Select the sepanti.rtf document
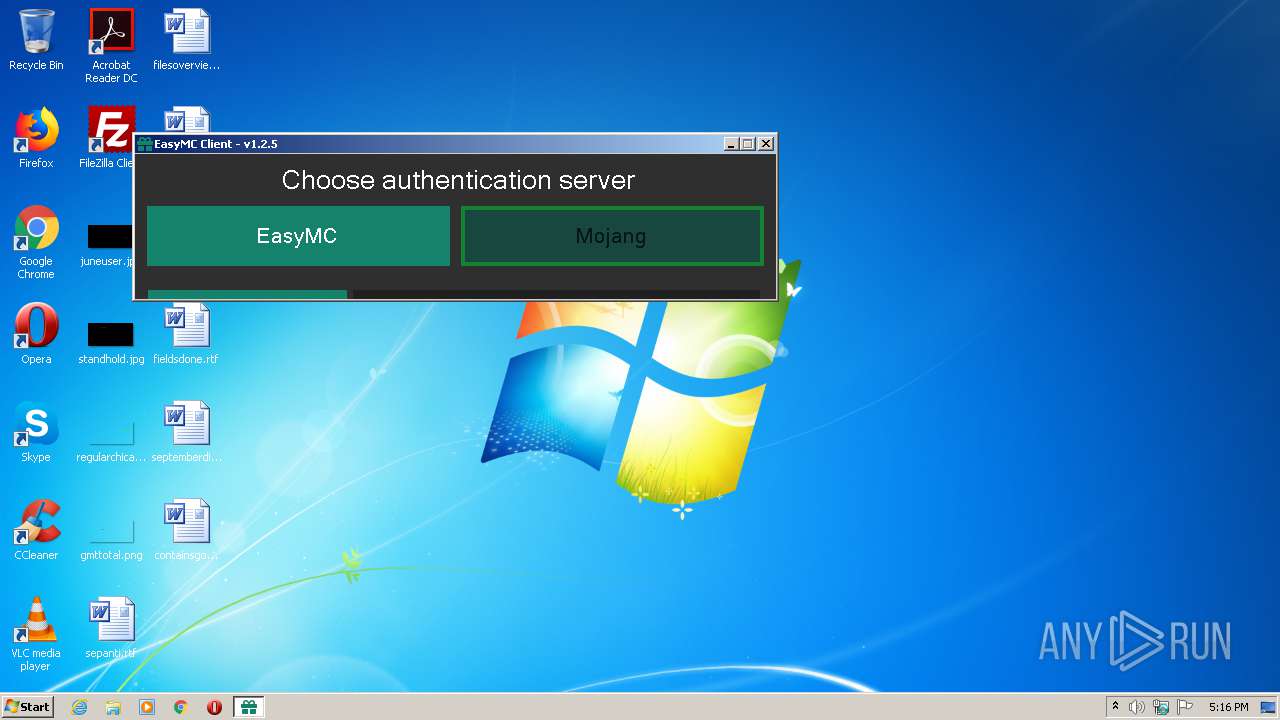 point(111,628)
